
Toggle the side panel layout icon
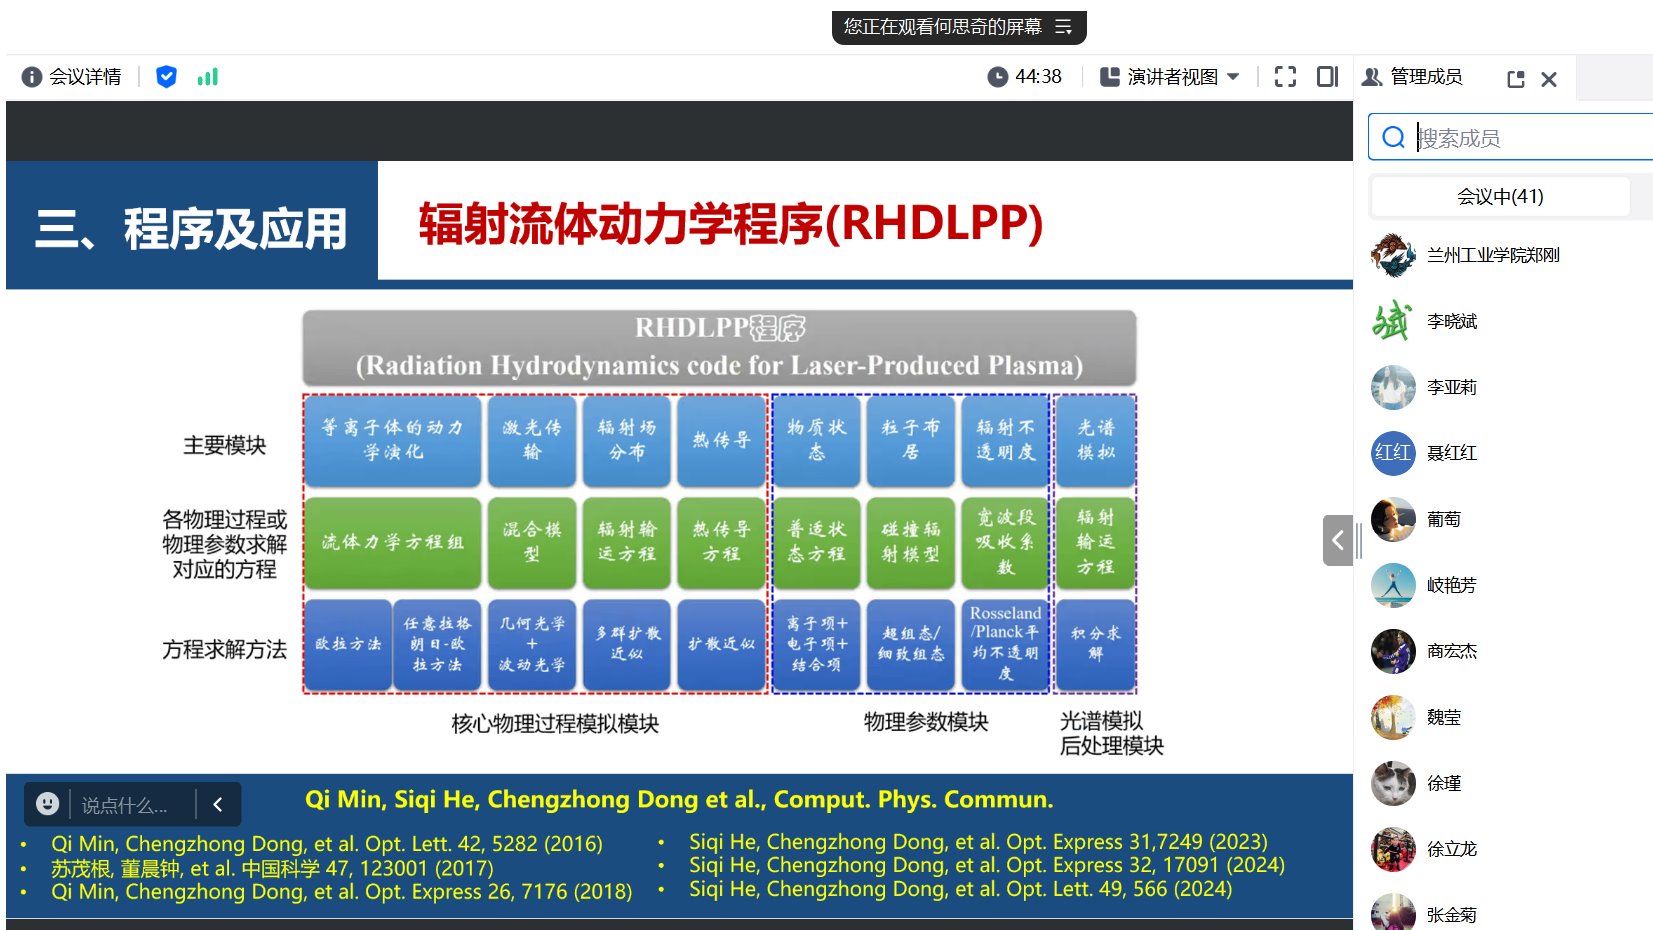click(1327, 77)
